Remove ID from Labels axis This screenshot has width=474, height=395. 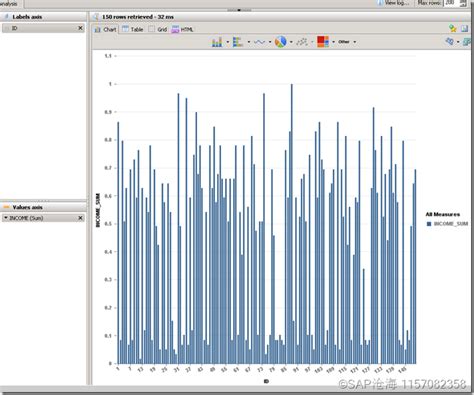click(80, 28)
